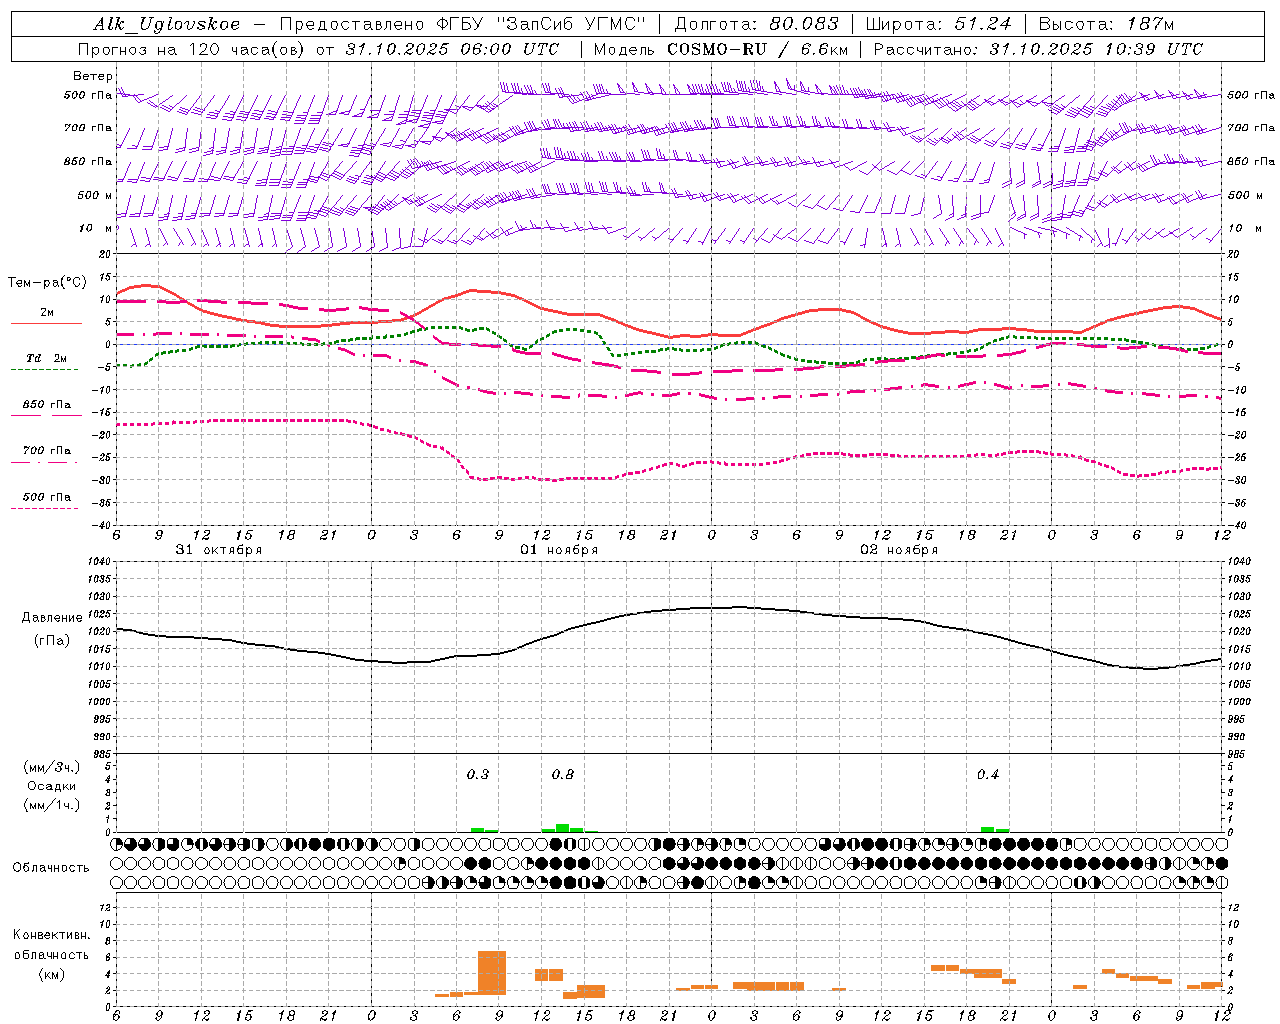Click the 'Td 2м' dew point legend entry
The image size is (1280, 1024).
click(x=47, y=358)
